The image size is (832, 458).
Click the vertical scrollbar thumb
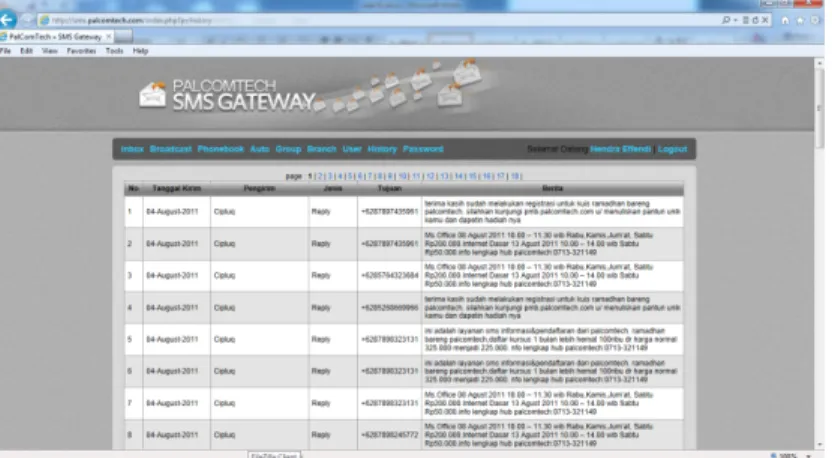pyautogui.click(x=820, y=109)
